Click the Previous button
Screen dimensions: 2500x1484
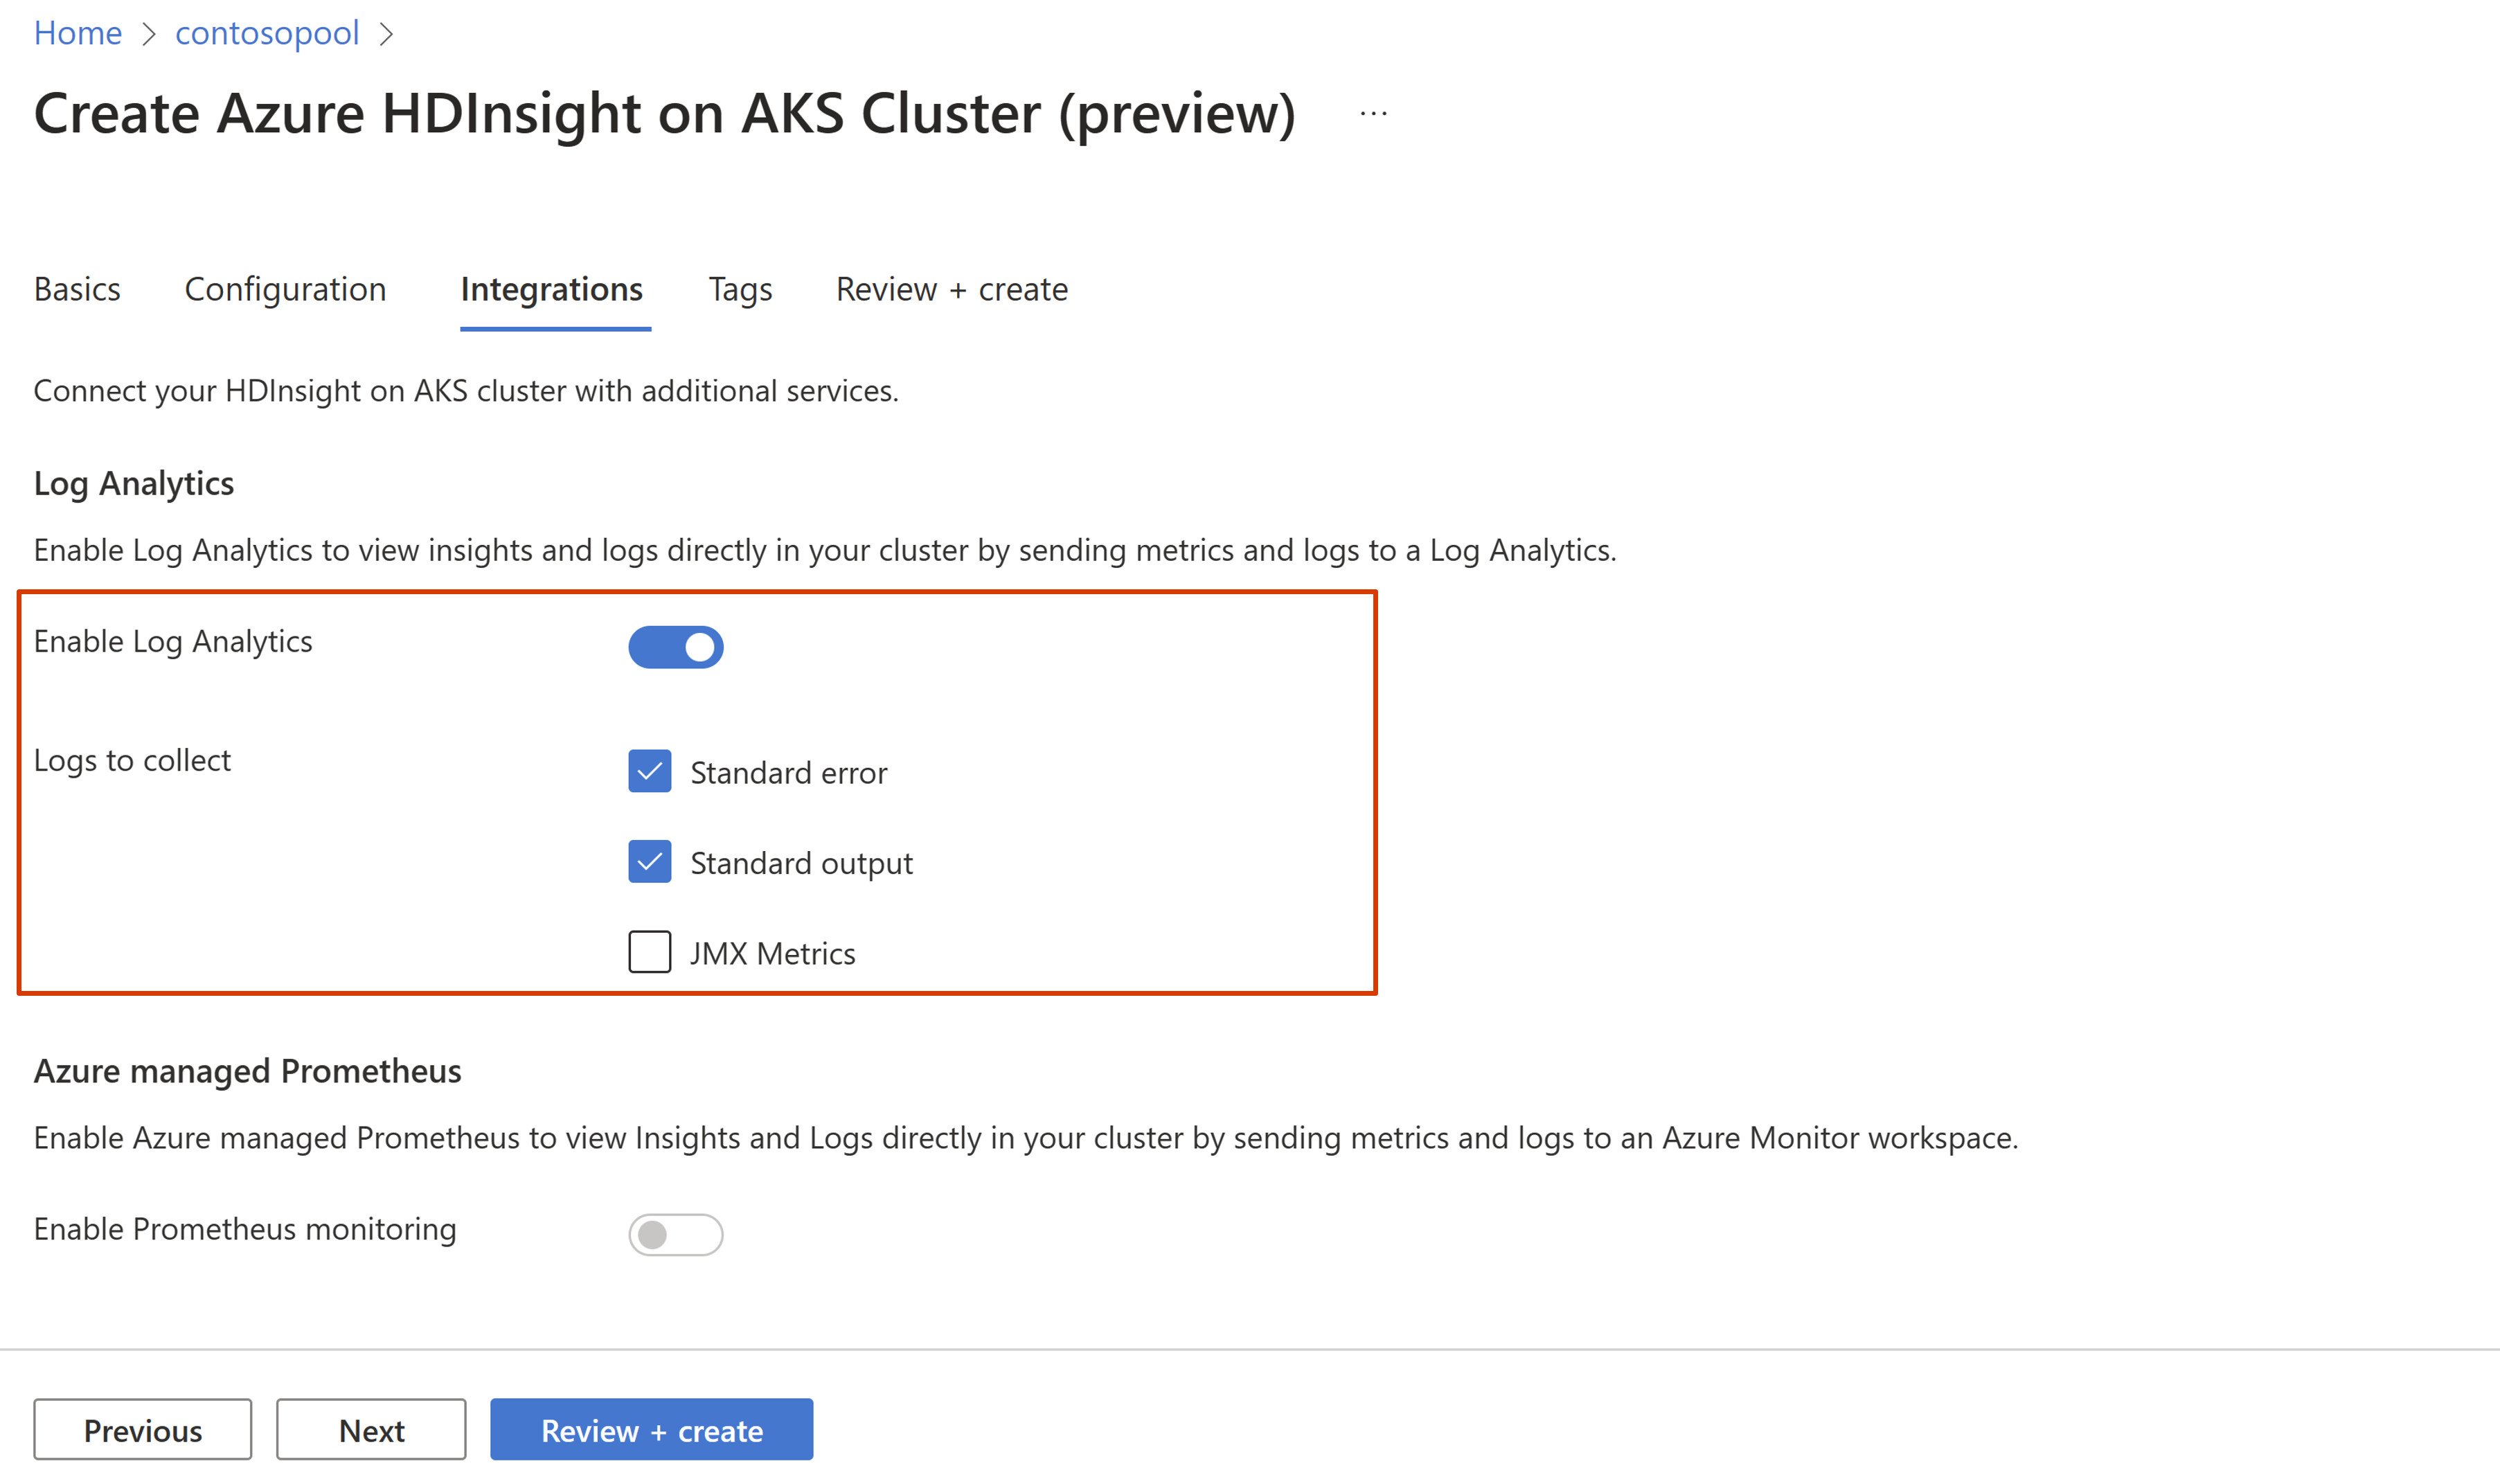coord(142,1429)
